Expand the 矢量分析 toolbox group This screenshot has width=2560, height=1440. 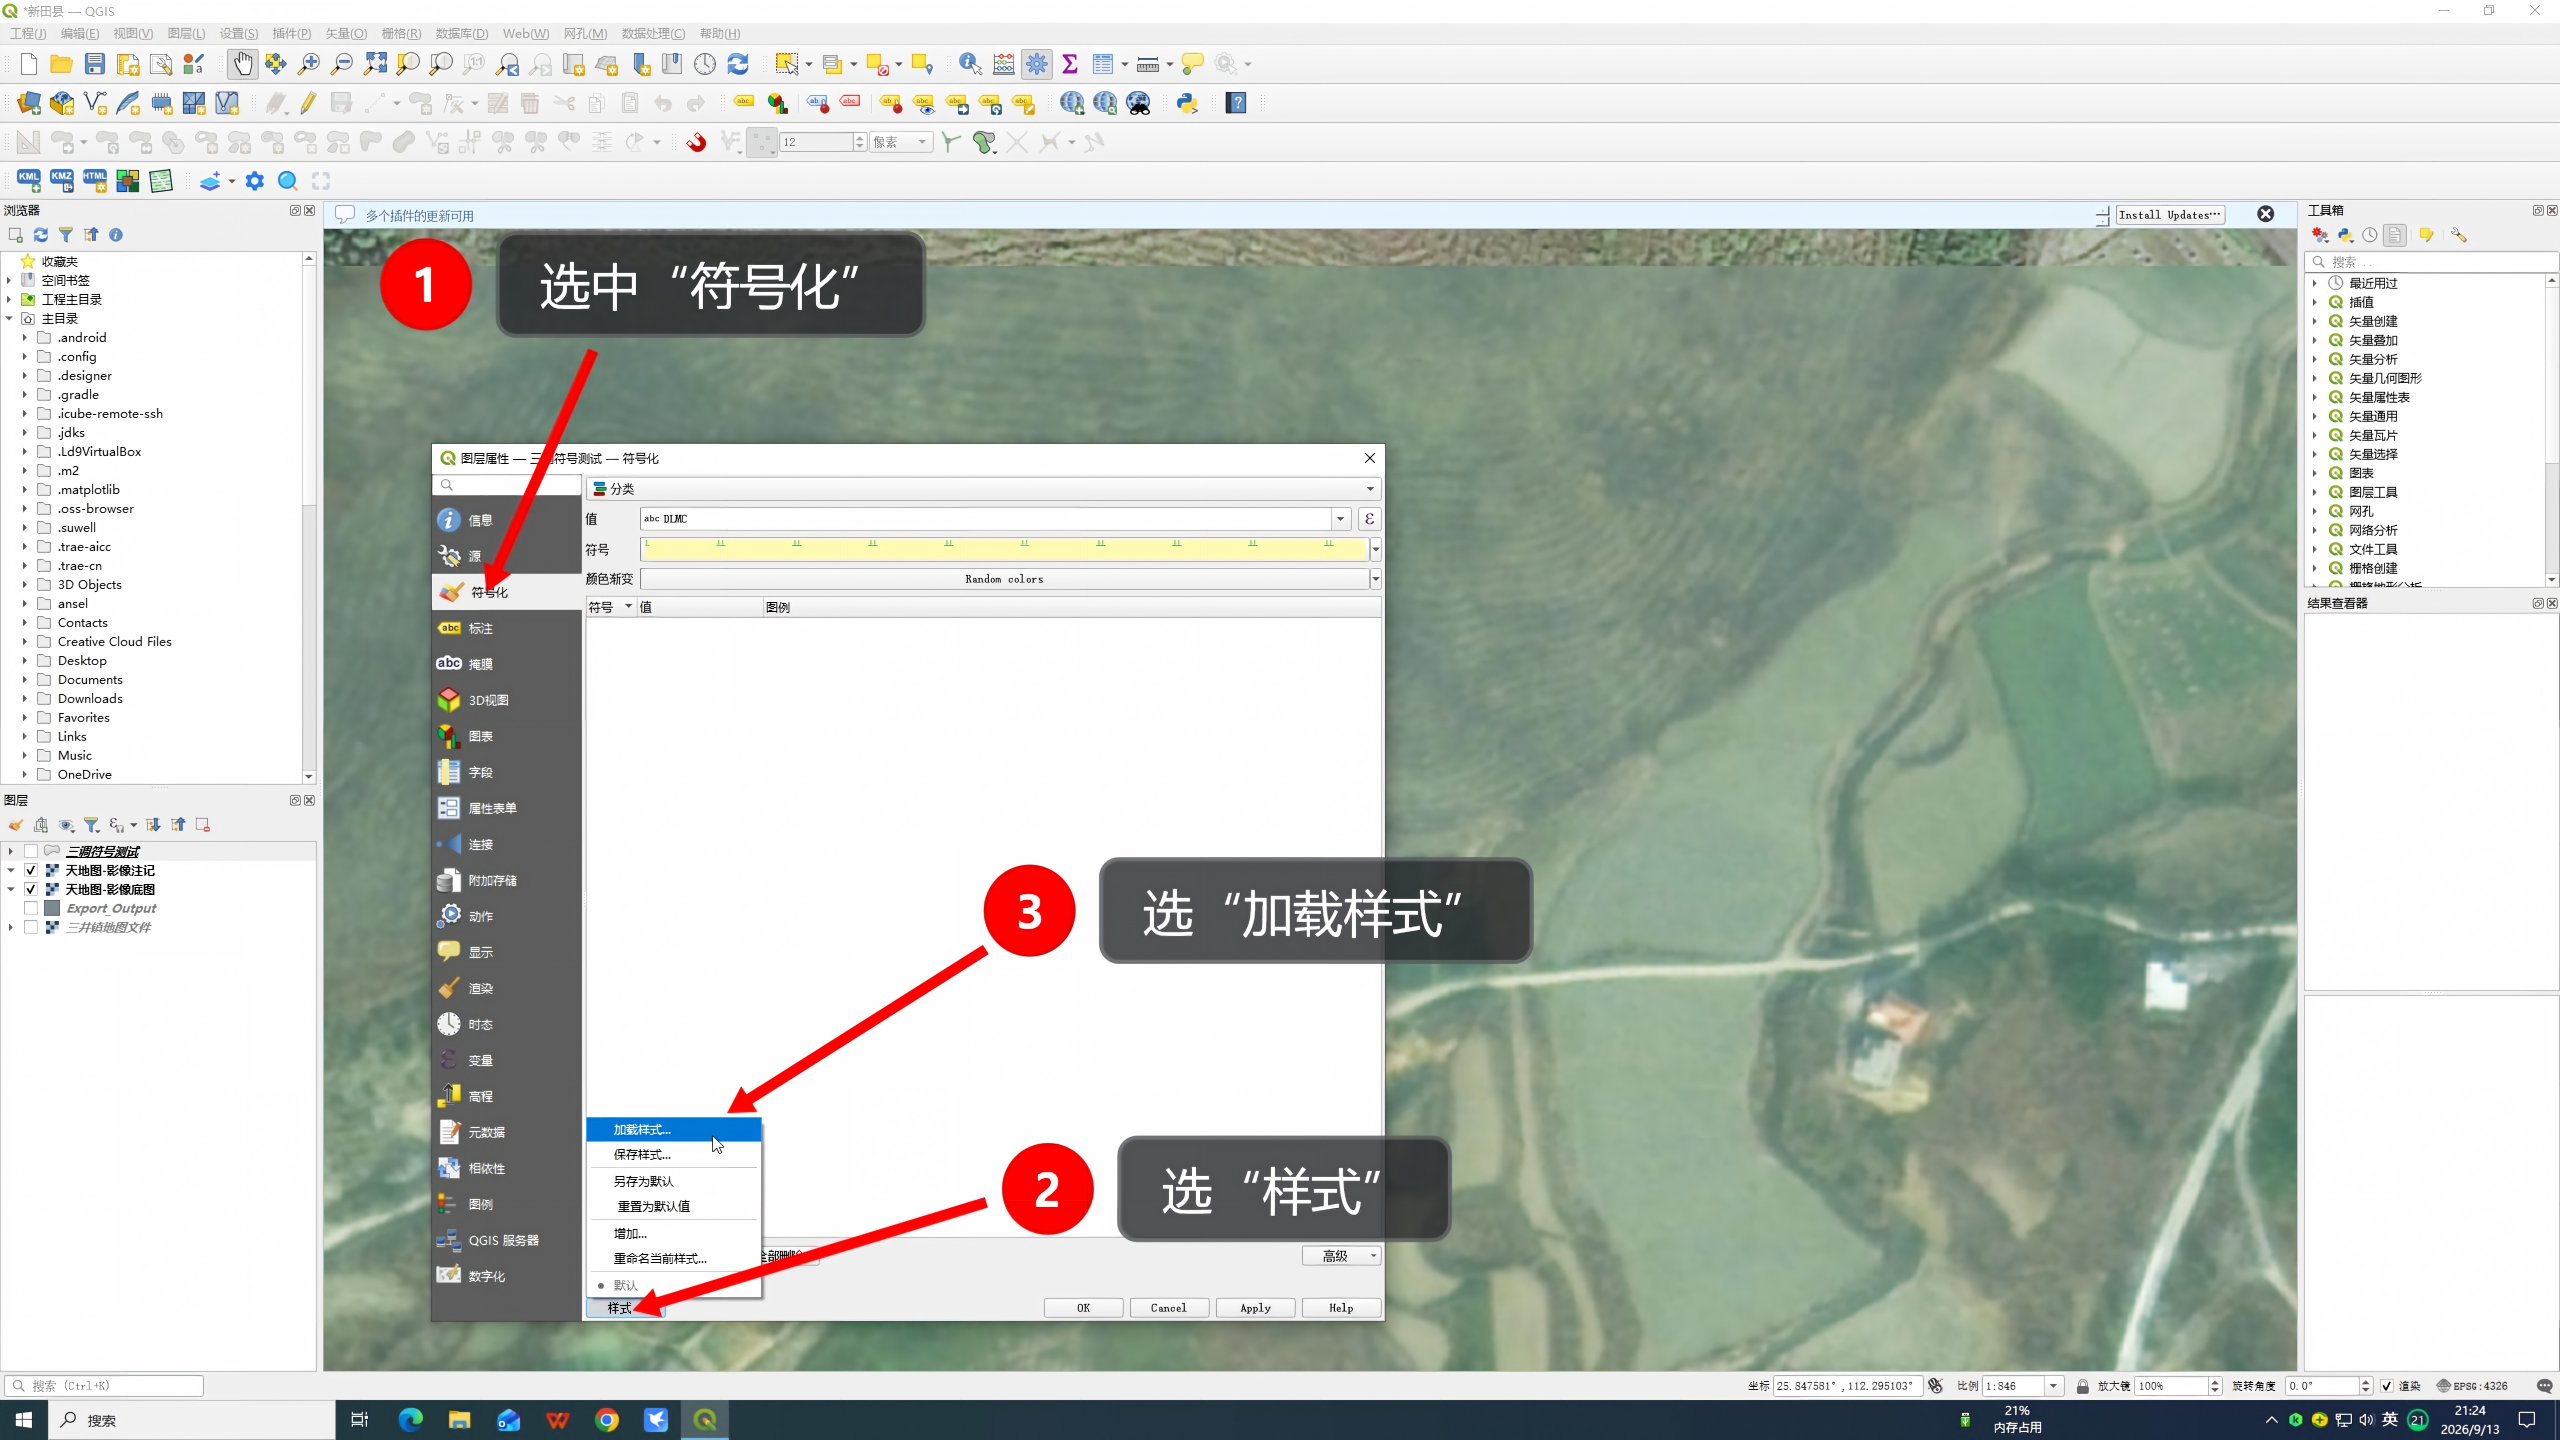2315,359
